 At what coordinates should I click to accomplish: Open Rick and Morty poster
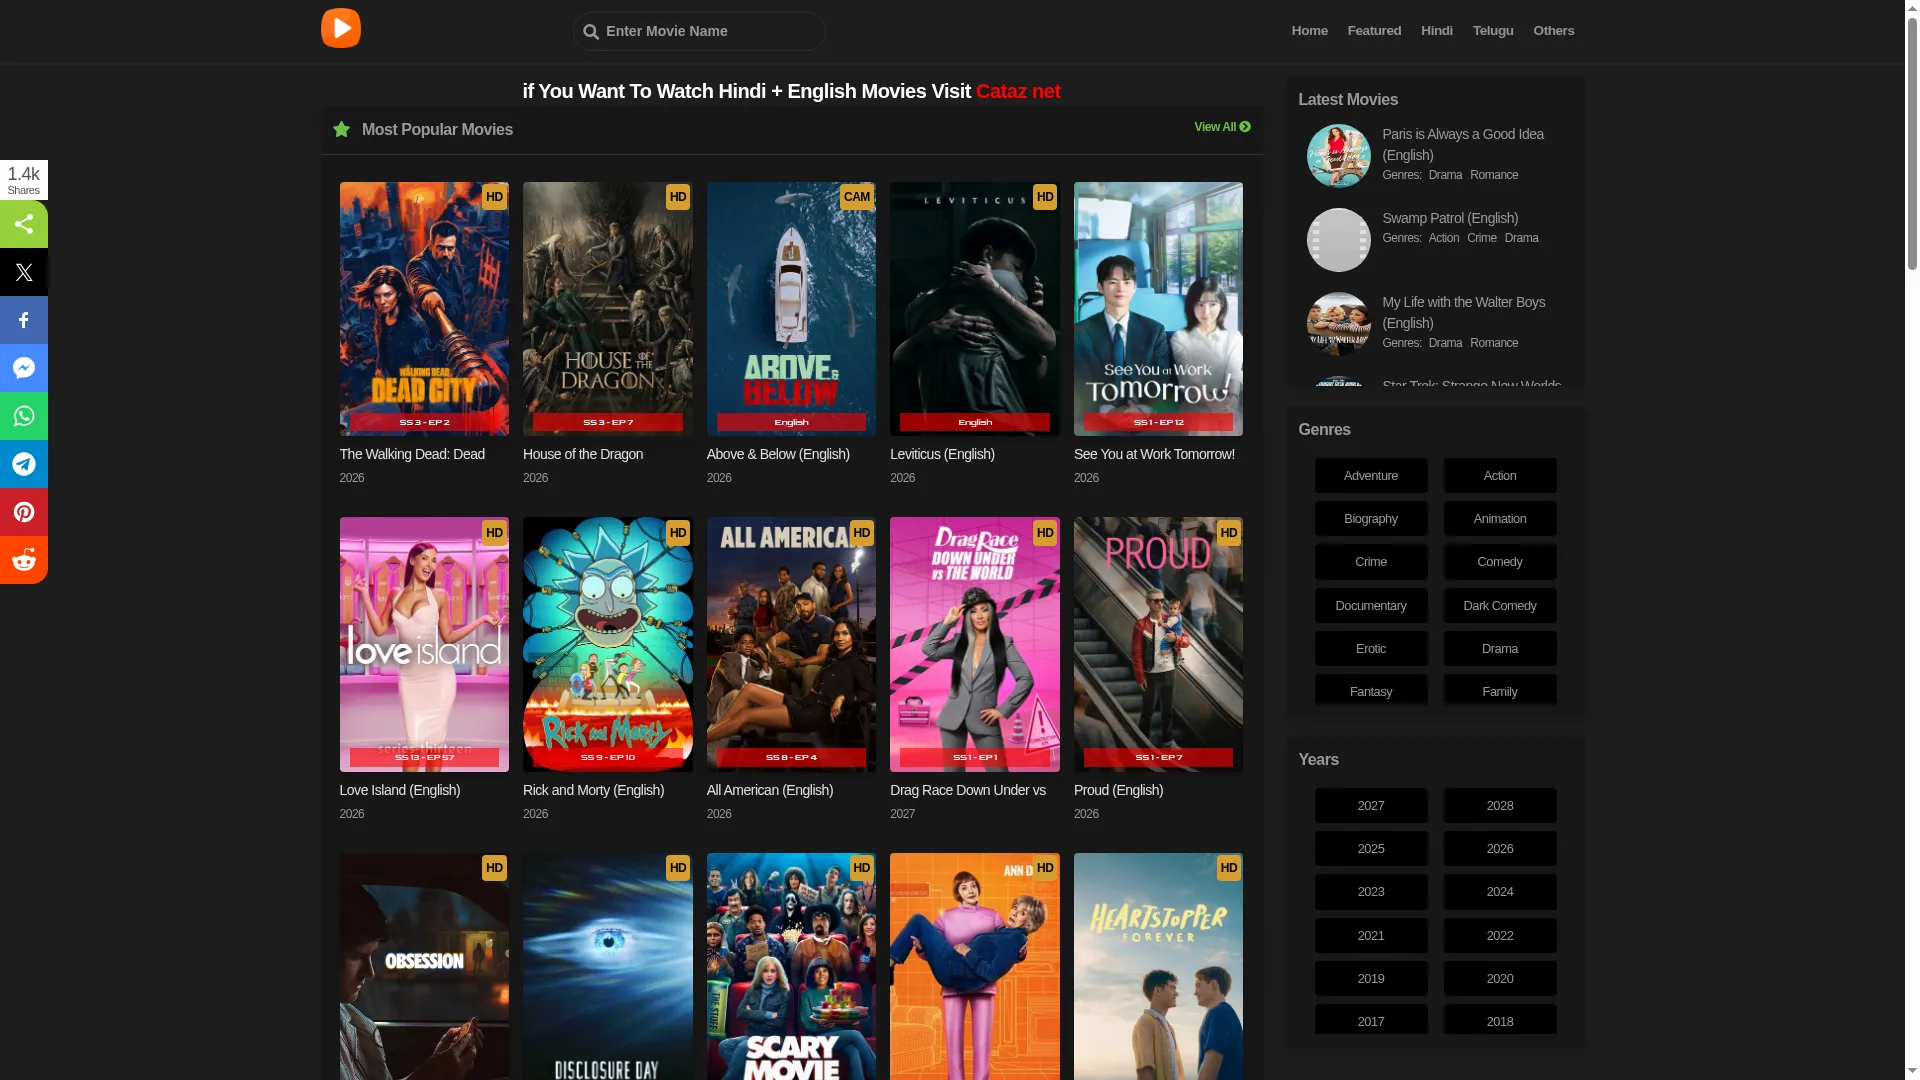[x=607, y=644]
